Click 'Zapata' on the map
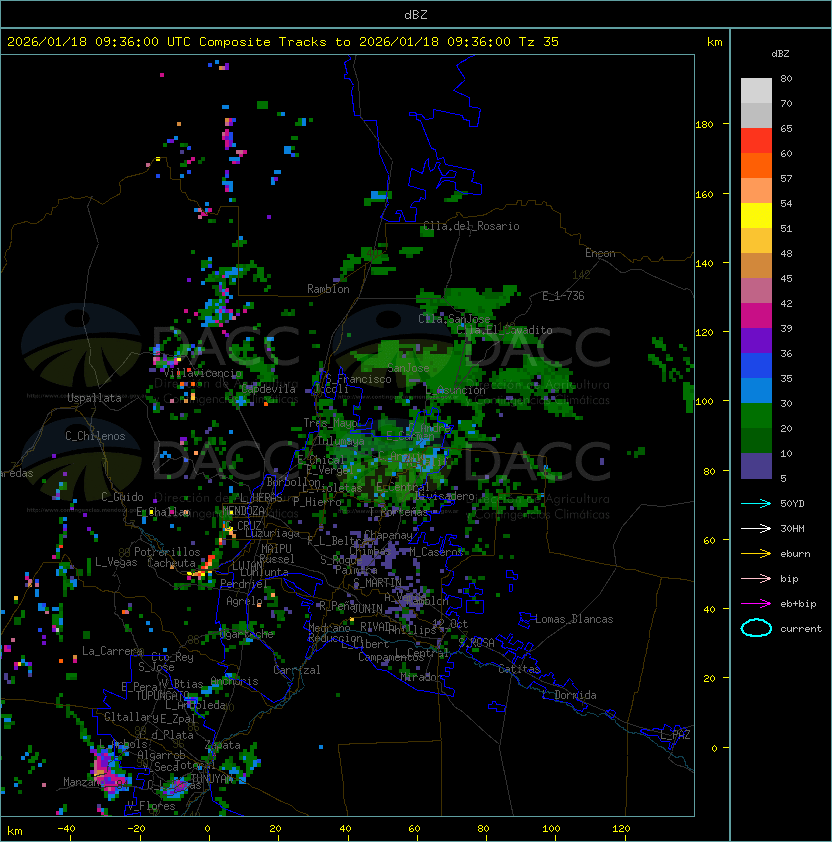832x842 pixels. [x=222, y=745]
